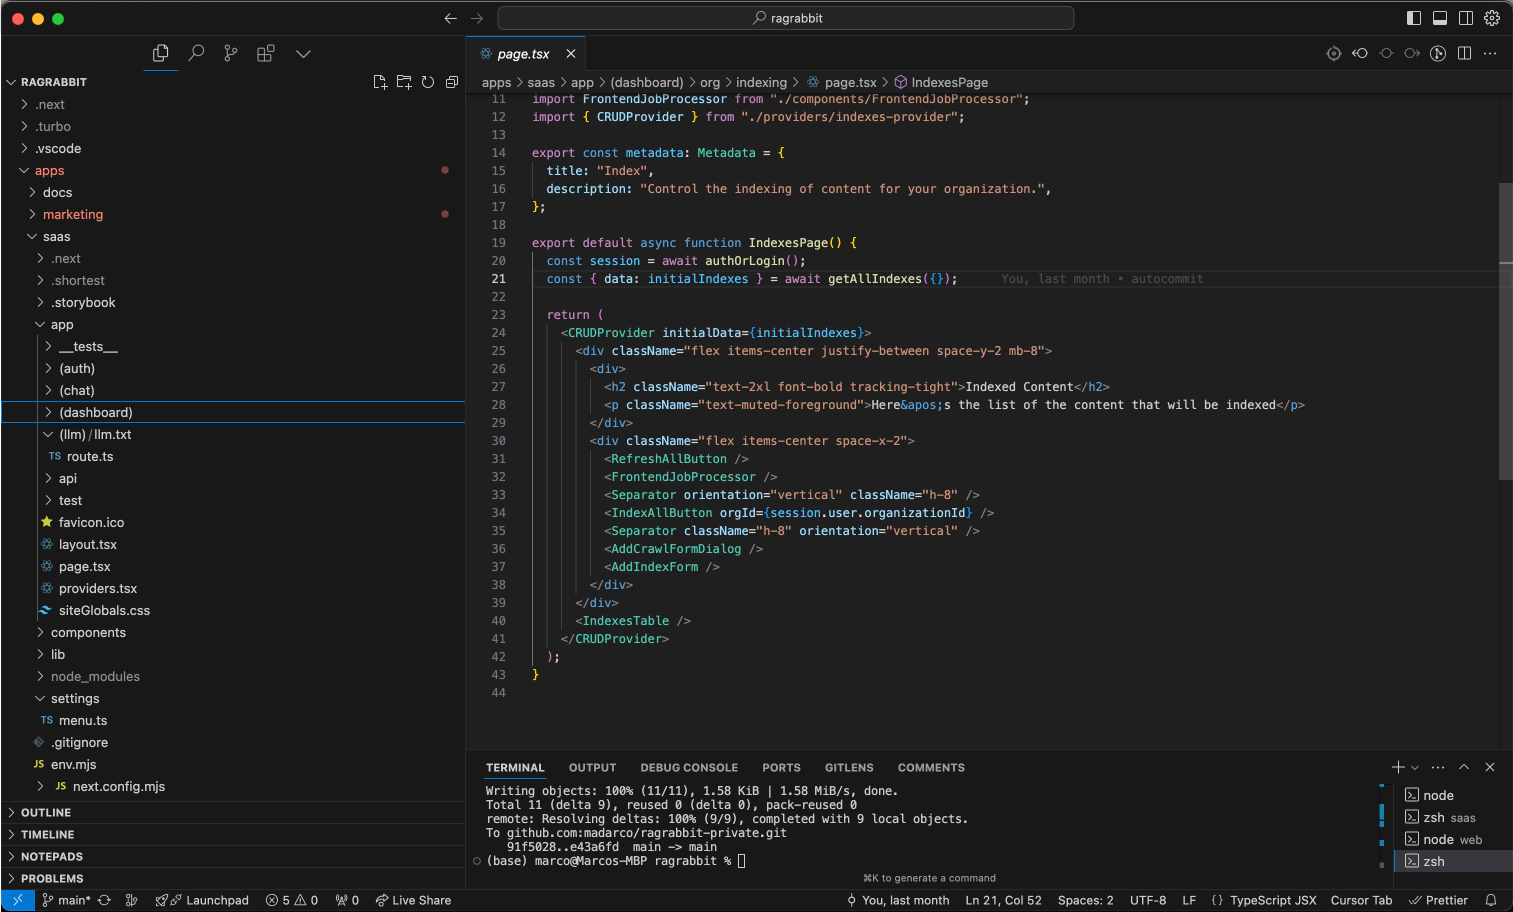Click the TypeScript JSX language mode
Screen dimensions: 1513x912
tap(1272, 900)
